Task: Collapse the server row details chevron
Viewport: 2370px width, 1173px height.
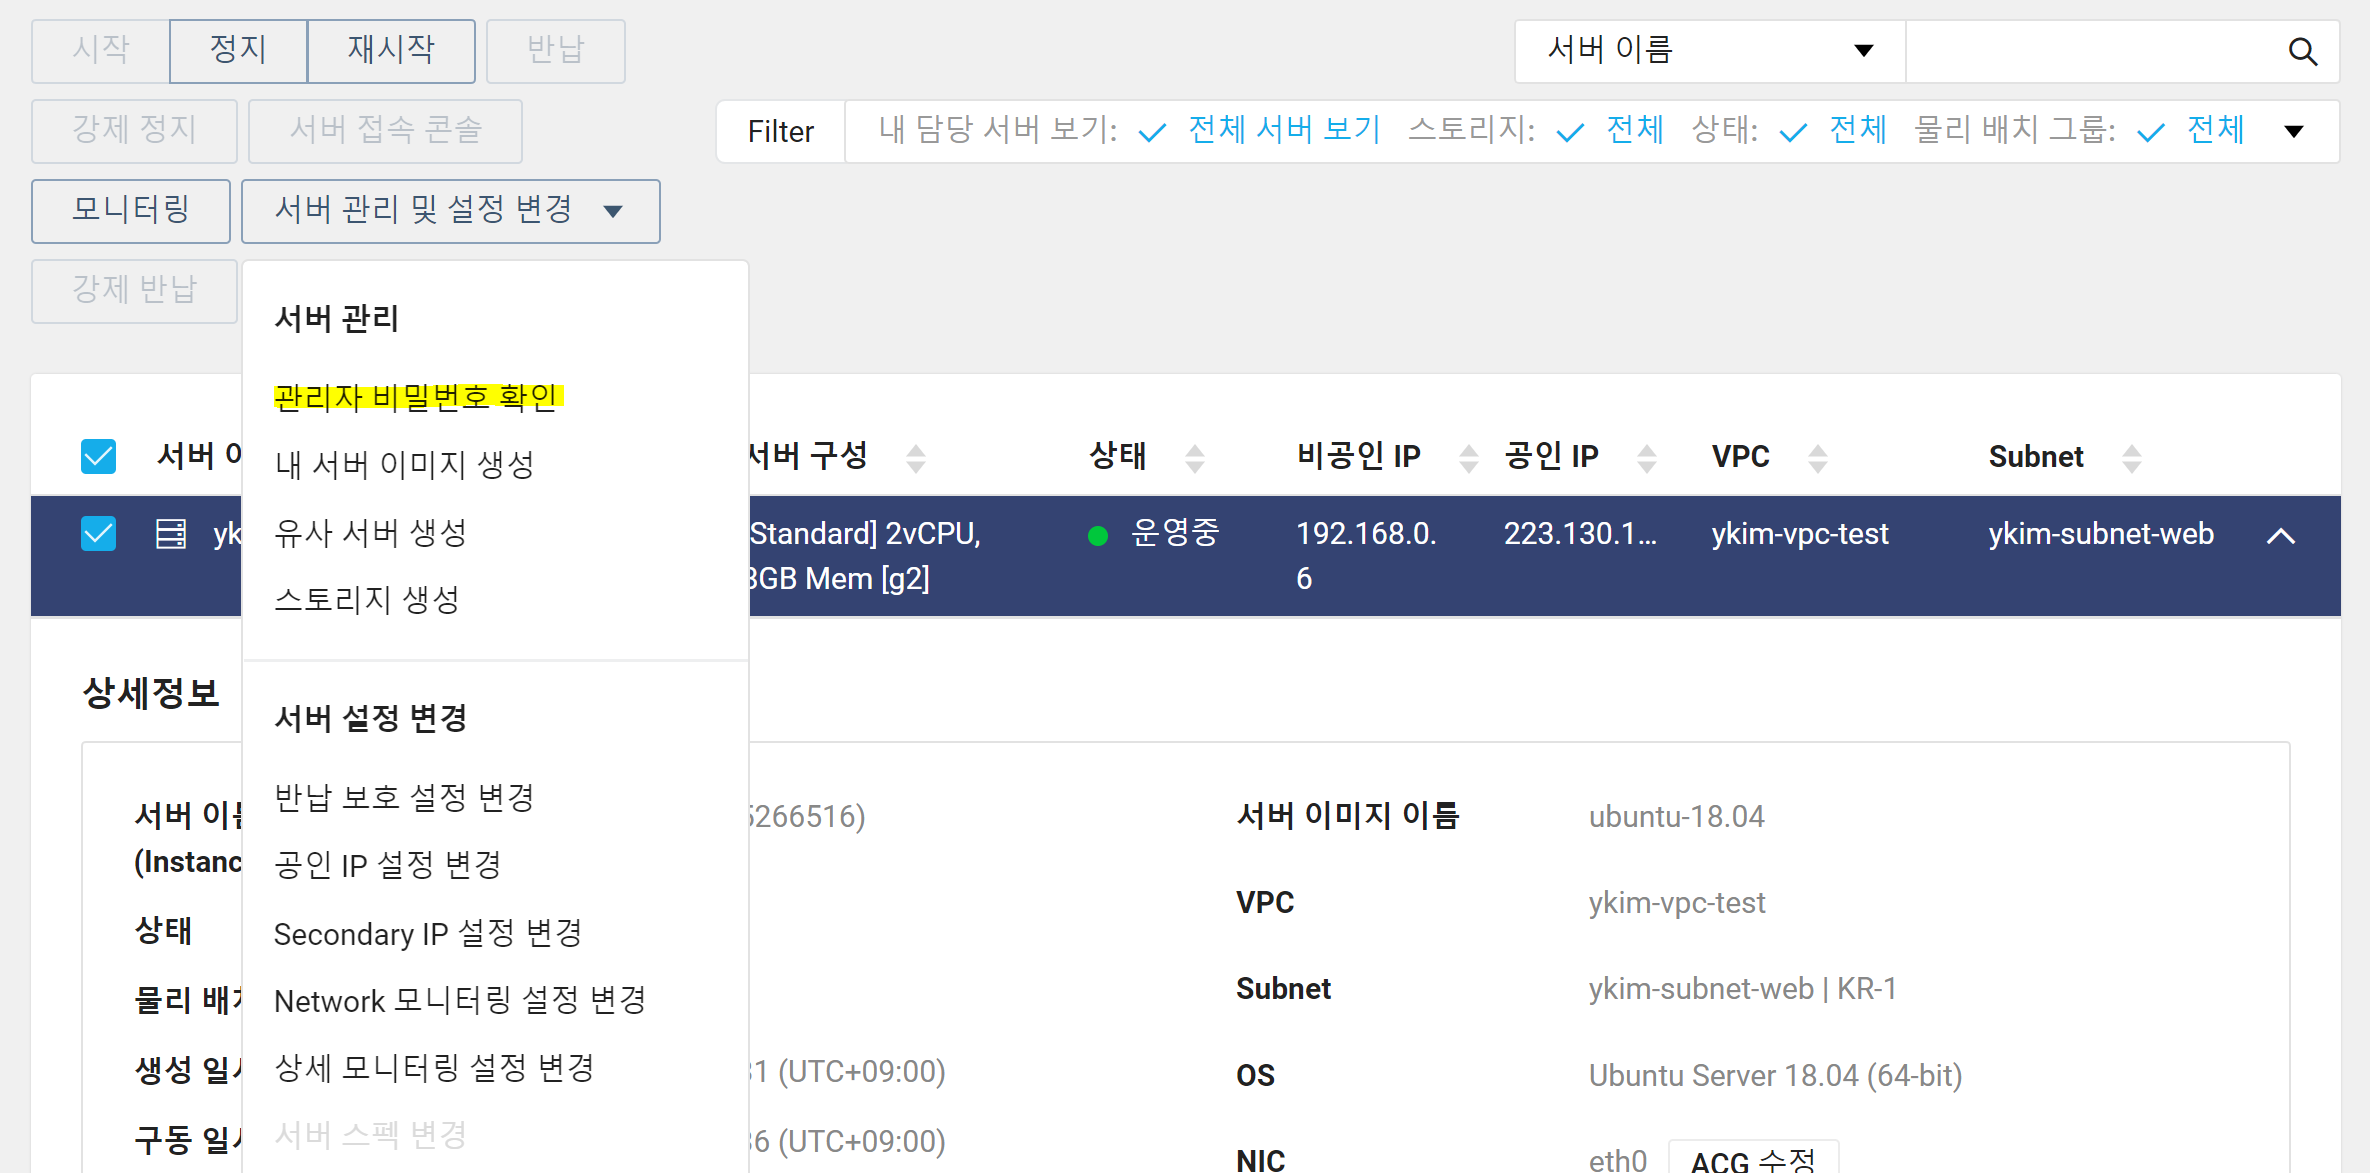Action: point(2280,536)
